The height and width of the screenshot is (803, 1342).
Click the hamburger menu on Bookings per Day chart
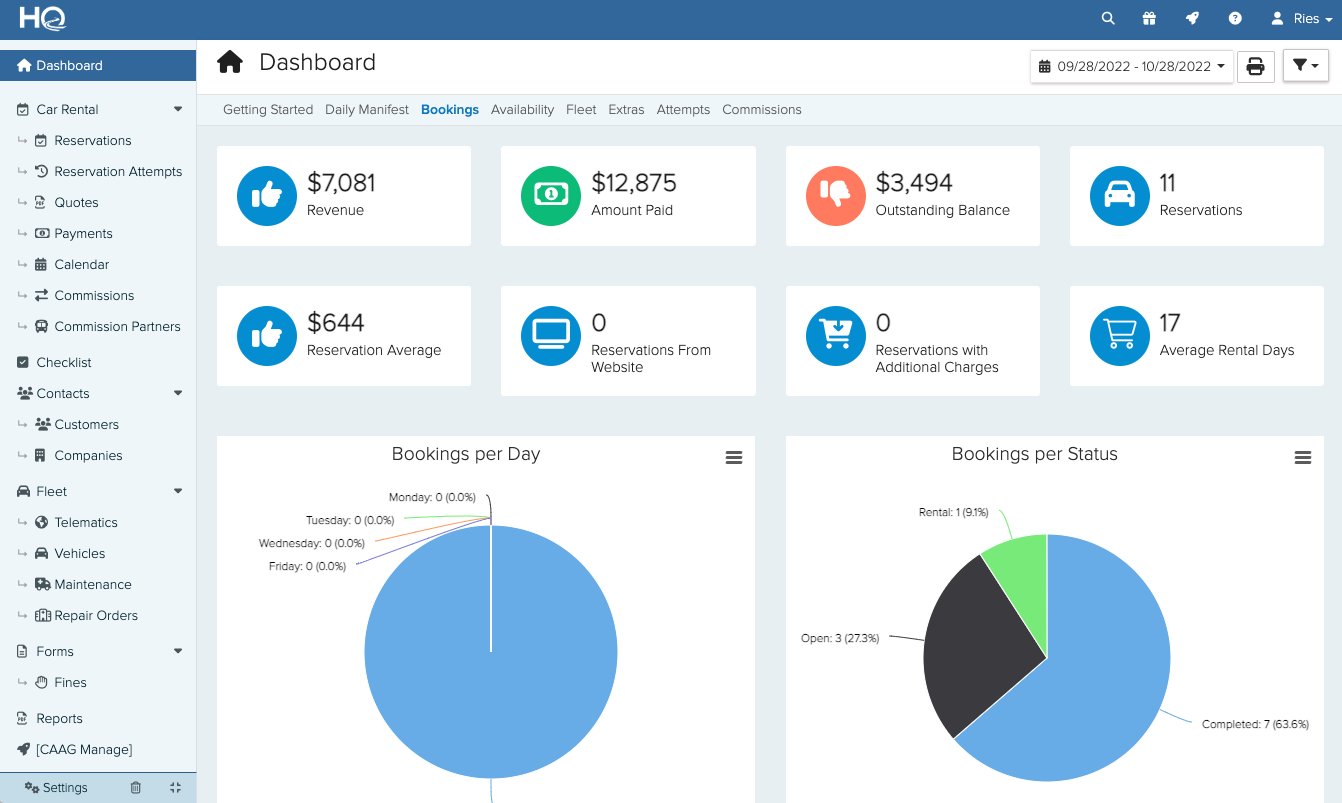pyautogui.click(x=734, y=457)
